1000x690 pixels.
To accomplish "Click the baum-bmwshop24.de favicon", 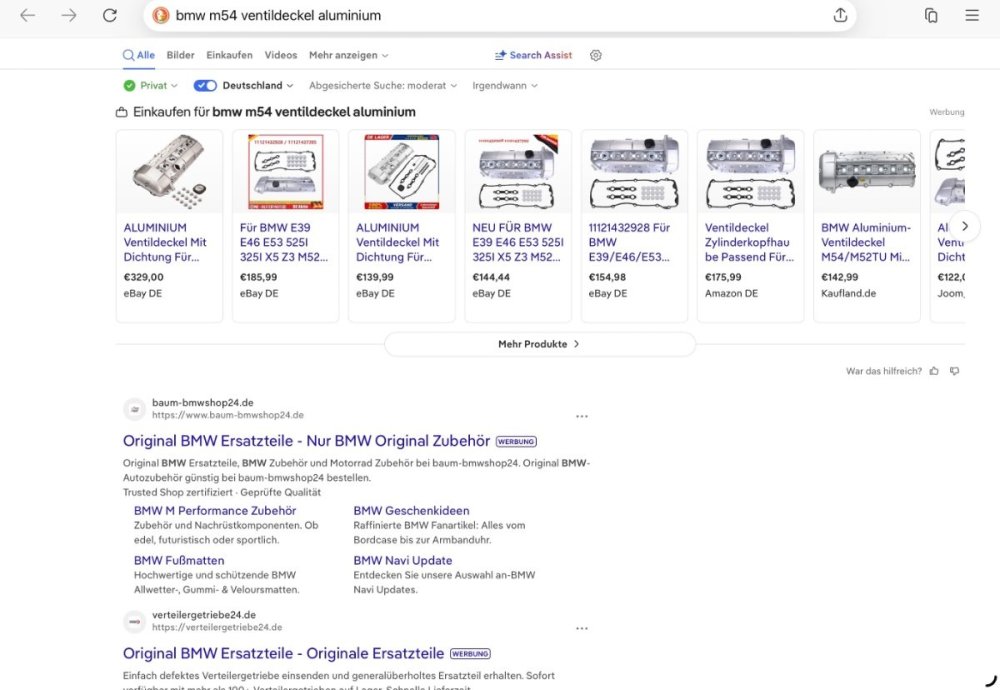I will click(135, 409).
